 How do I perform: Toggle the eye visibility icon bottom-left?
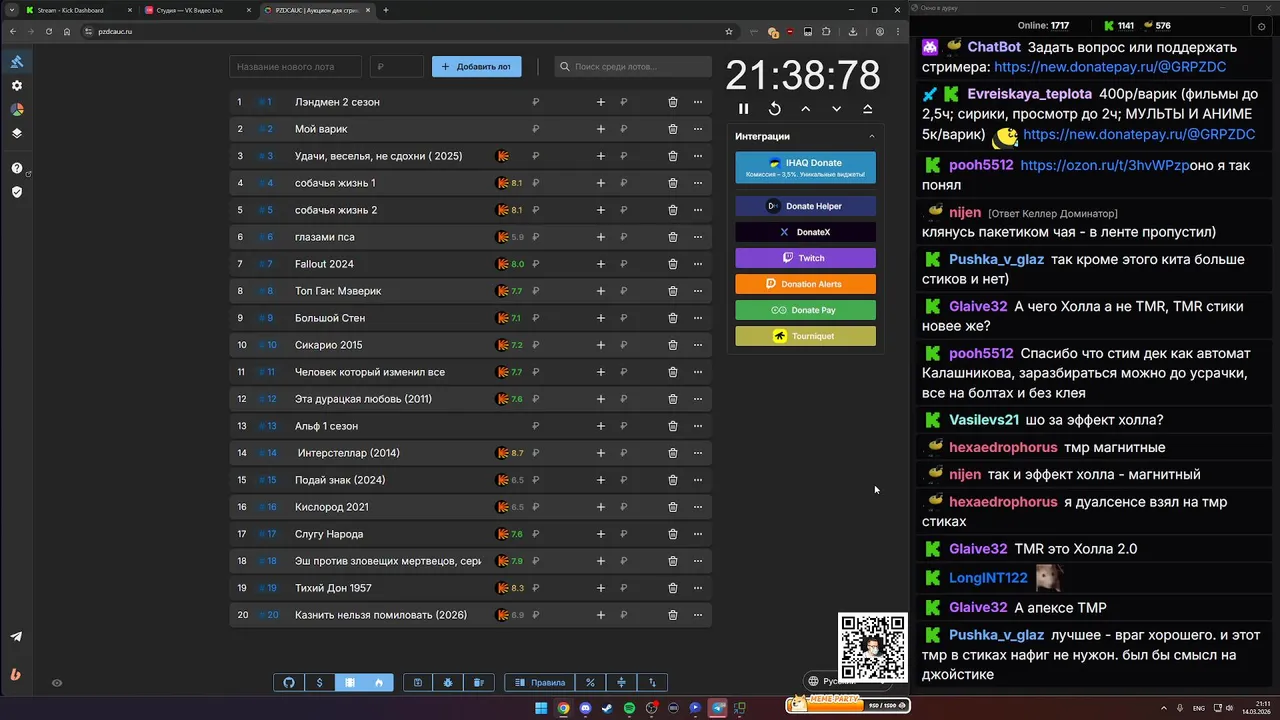tap(57, 683)
